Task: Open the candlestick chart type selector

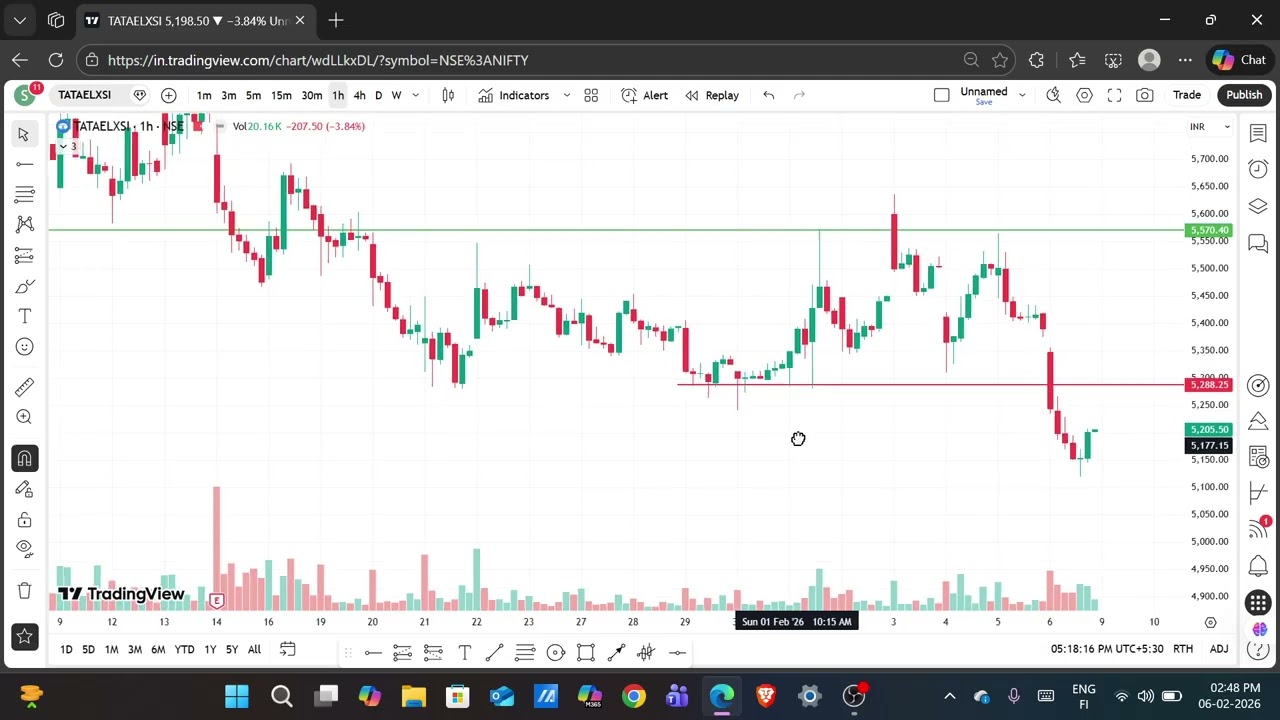Action: [x=448, y=95]
